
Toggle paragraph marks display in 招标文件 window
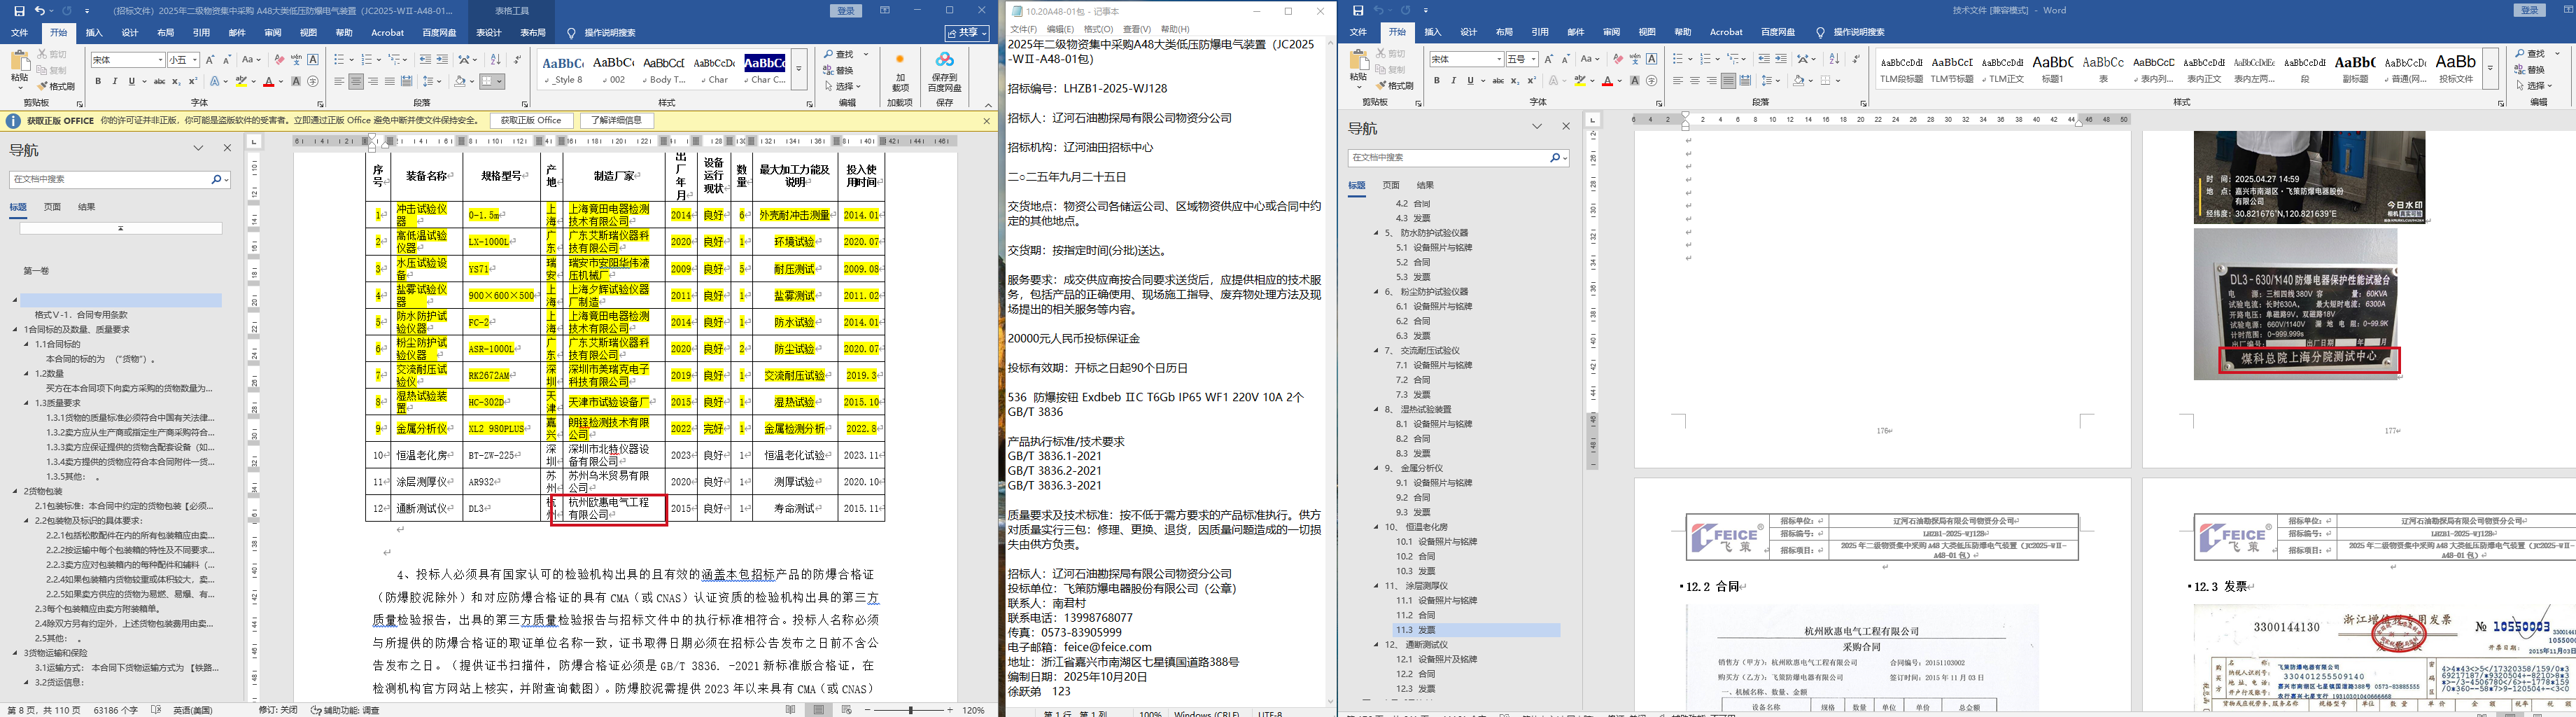517,60
